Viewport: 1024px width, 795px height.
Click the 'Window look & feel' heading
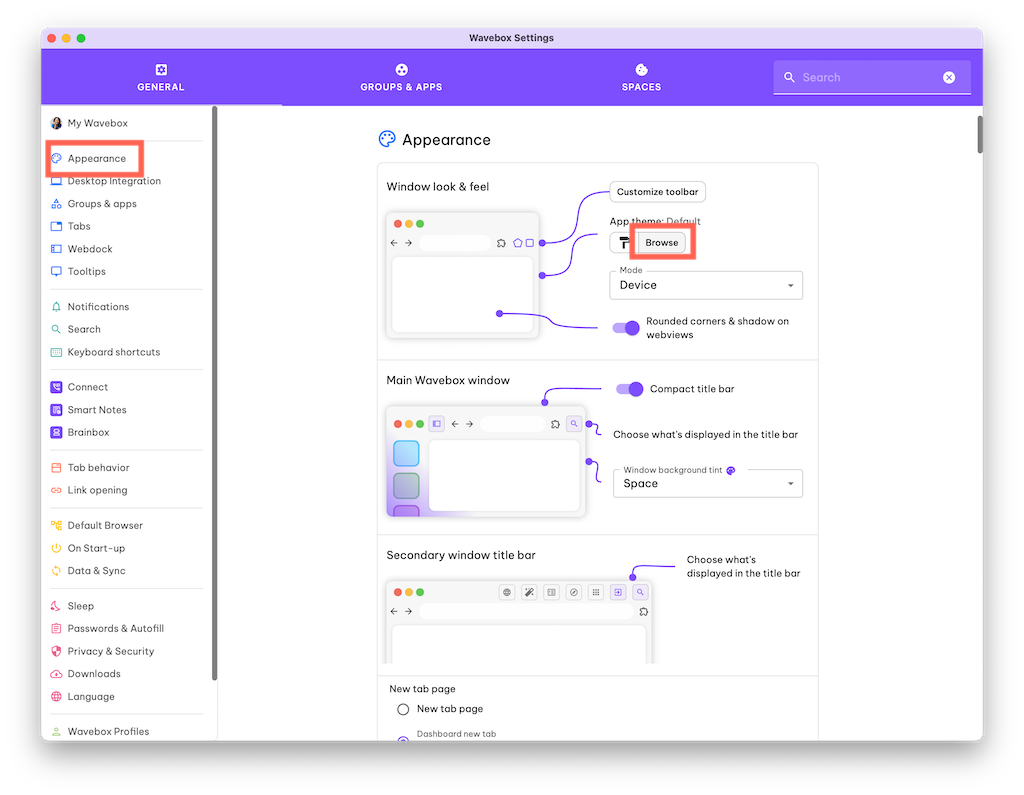click(438, 187)
